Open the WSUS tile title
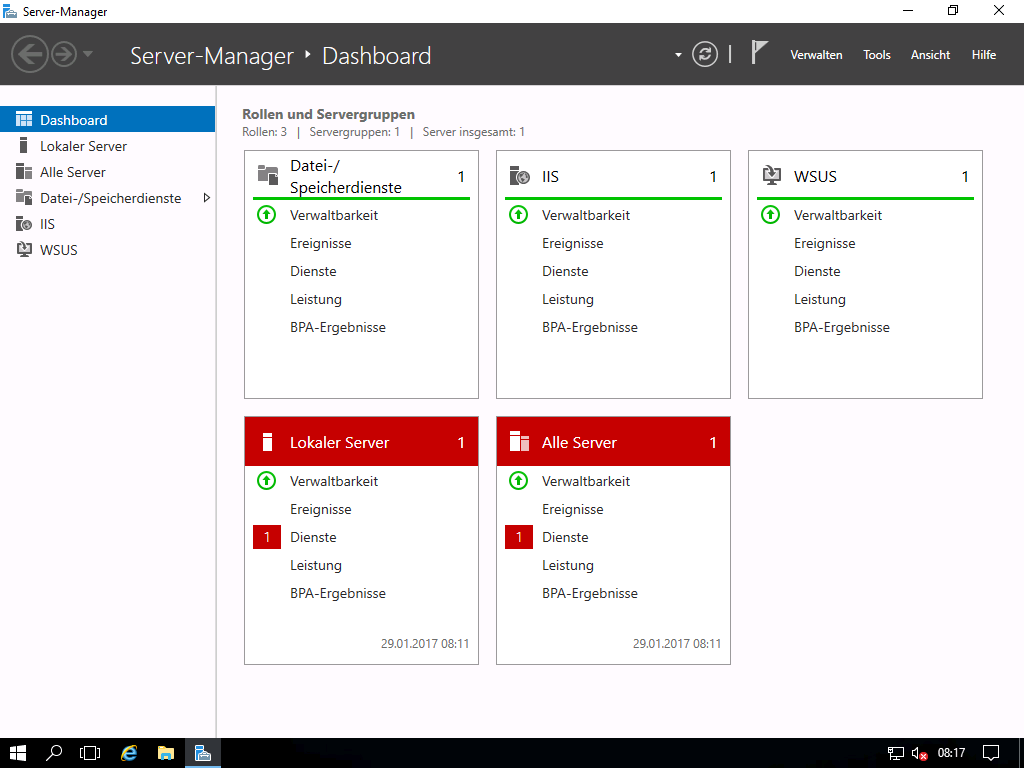 pyautogui.click(x=815, y=176)
